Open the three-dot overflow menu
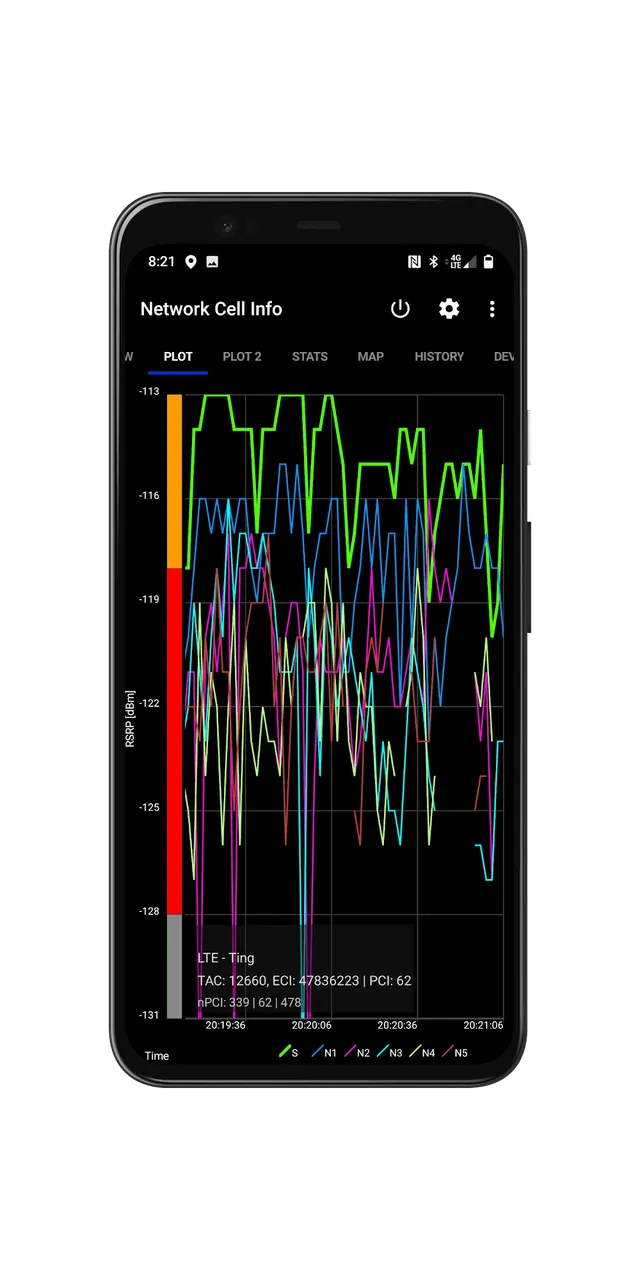The image size is (640, 1280). pyautogui.click(x=492, y=309)
